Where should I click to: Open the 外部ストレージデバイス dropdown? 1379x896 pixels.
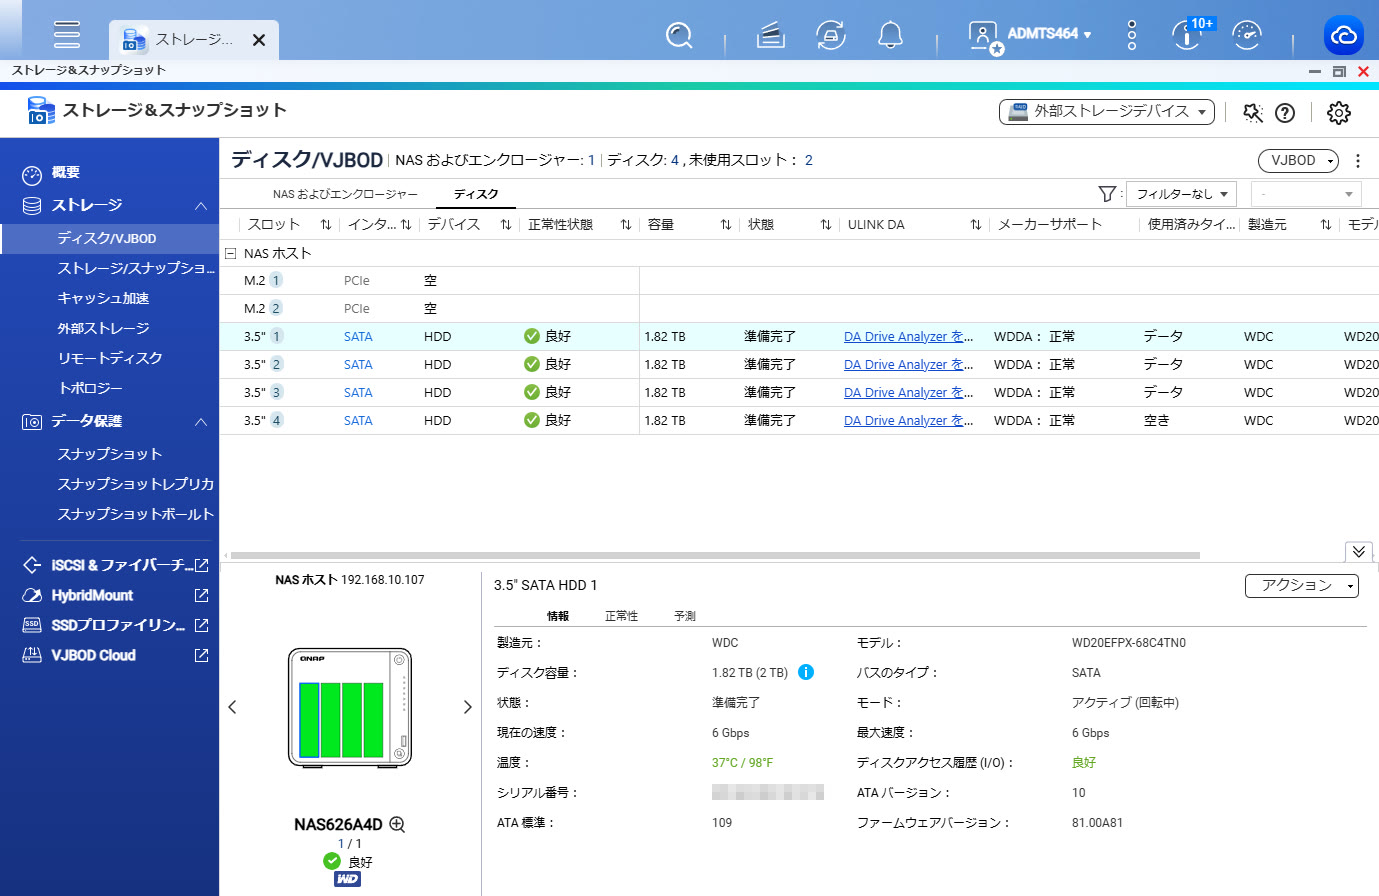tap(1107, 112)
